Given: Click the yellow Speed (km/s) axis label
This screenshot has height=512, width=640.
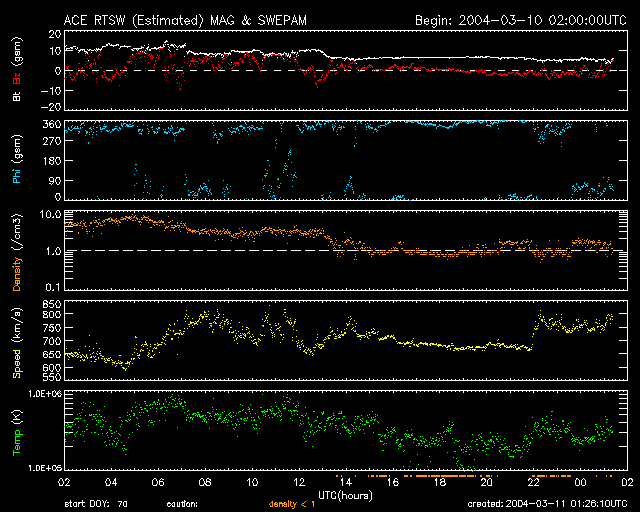Looking at the screenshot, I should point(15,342).
